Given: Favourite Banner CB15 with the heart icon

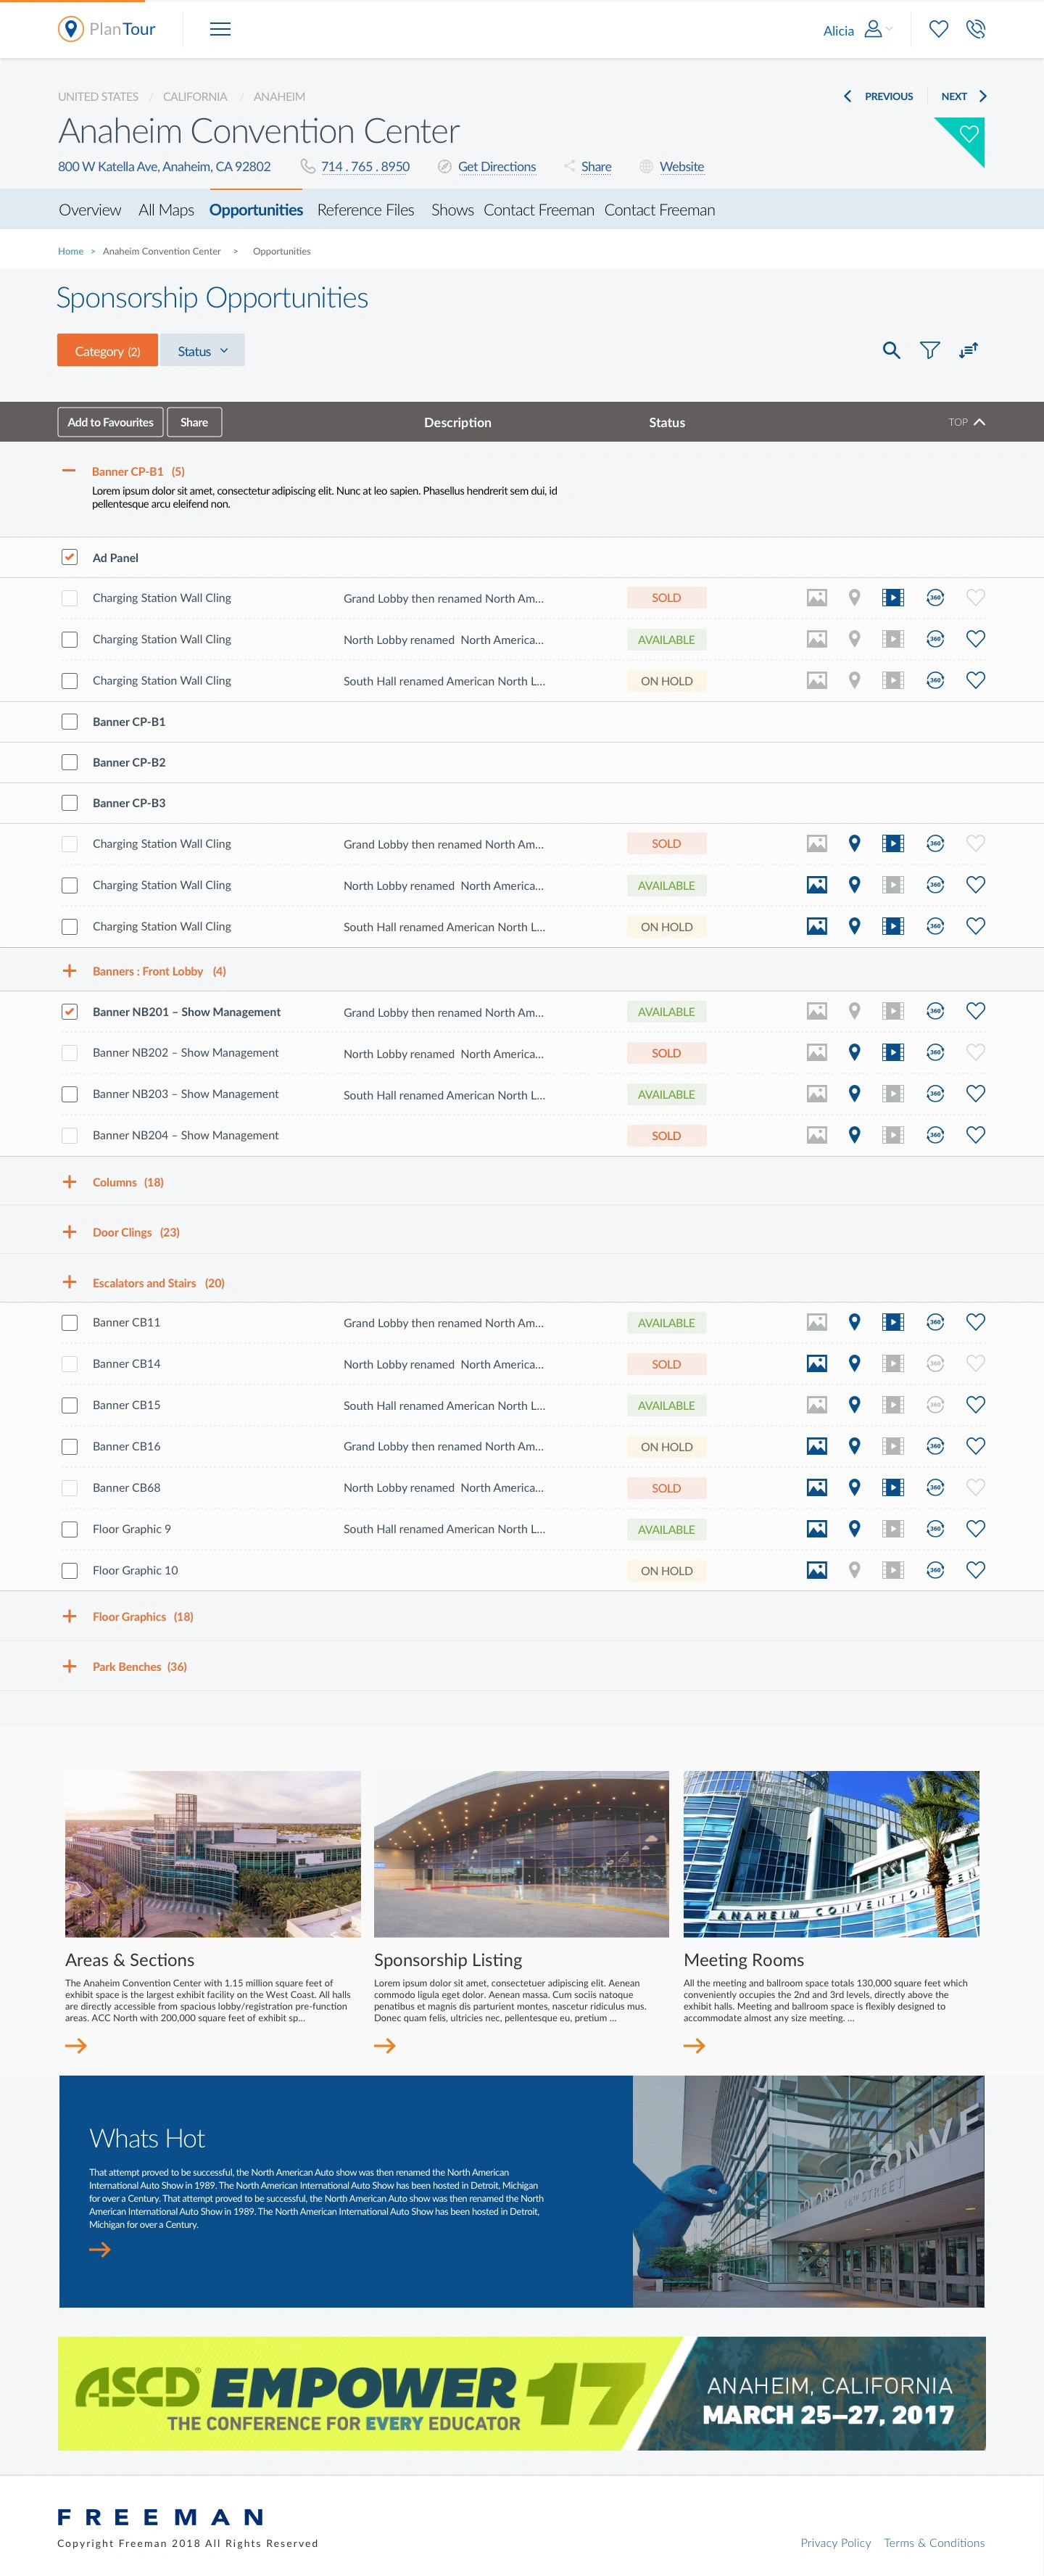Looking at the screenshot, I should pos(976,1404).
